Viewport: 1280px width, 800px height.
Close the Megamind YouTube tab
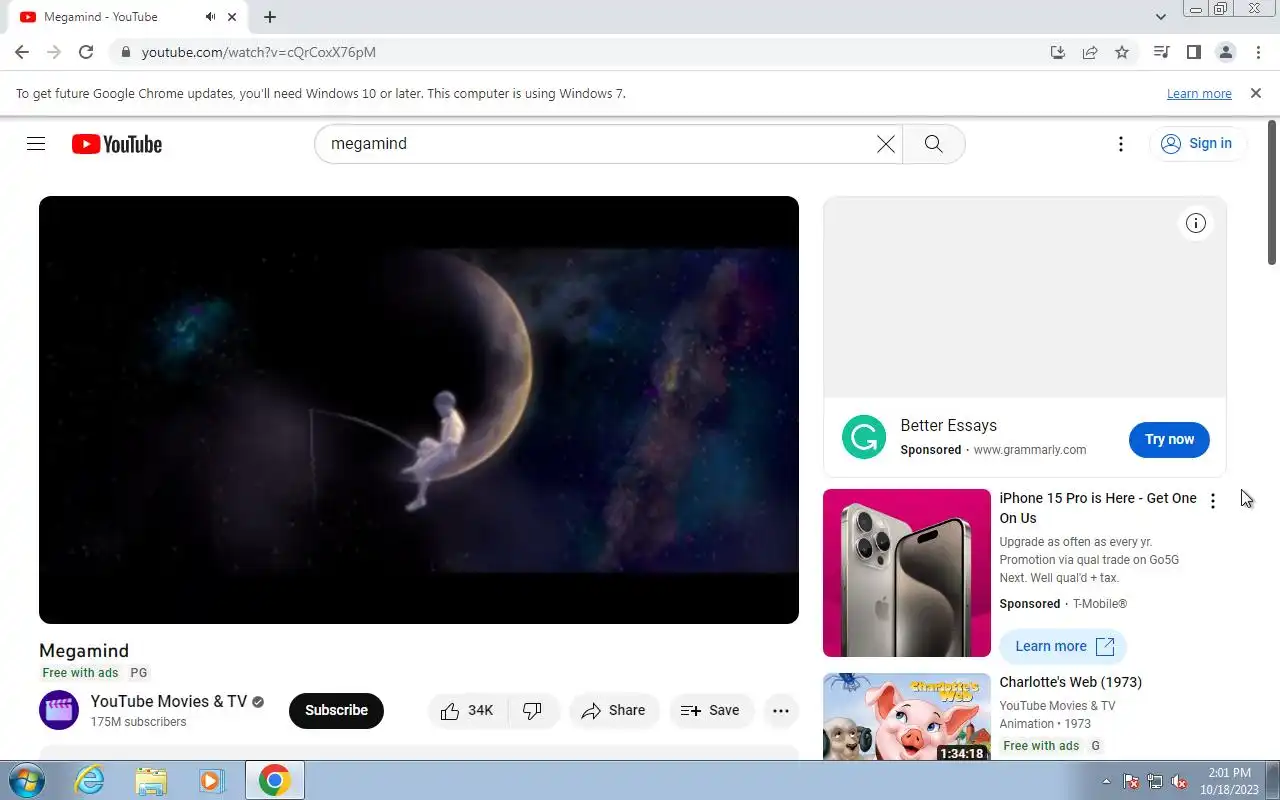(x=232, y=17)
